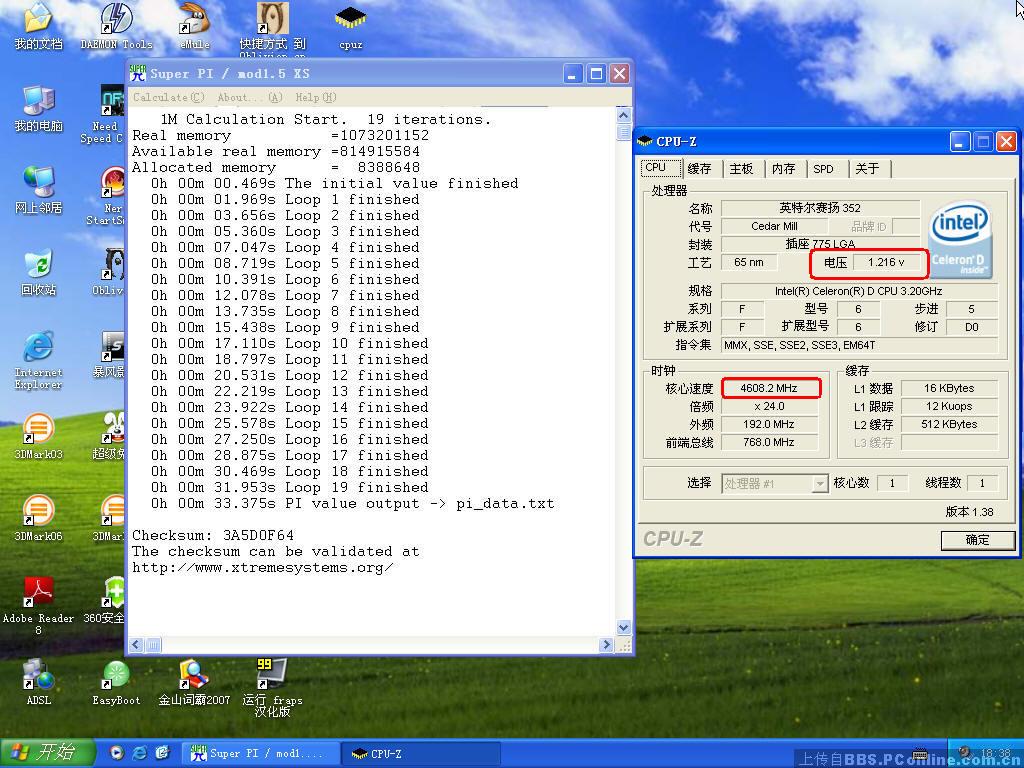The width and height of the screenshot is (1024, 768).
Task: Open the Help menu in Super PI
Action: [x=315, y=97]
